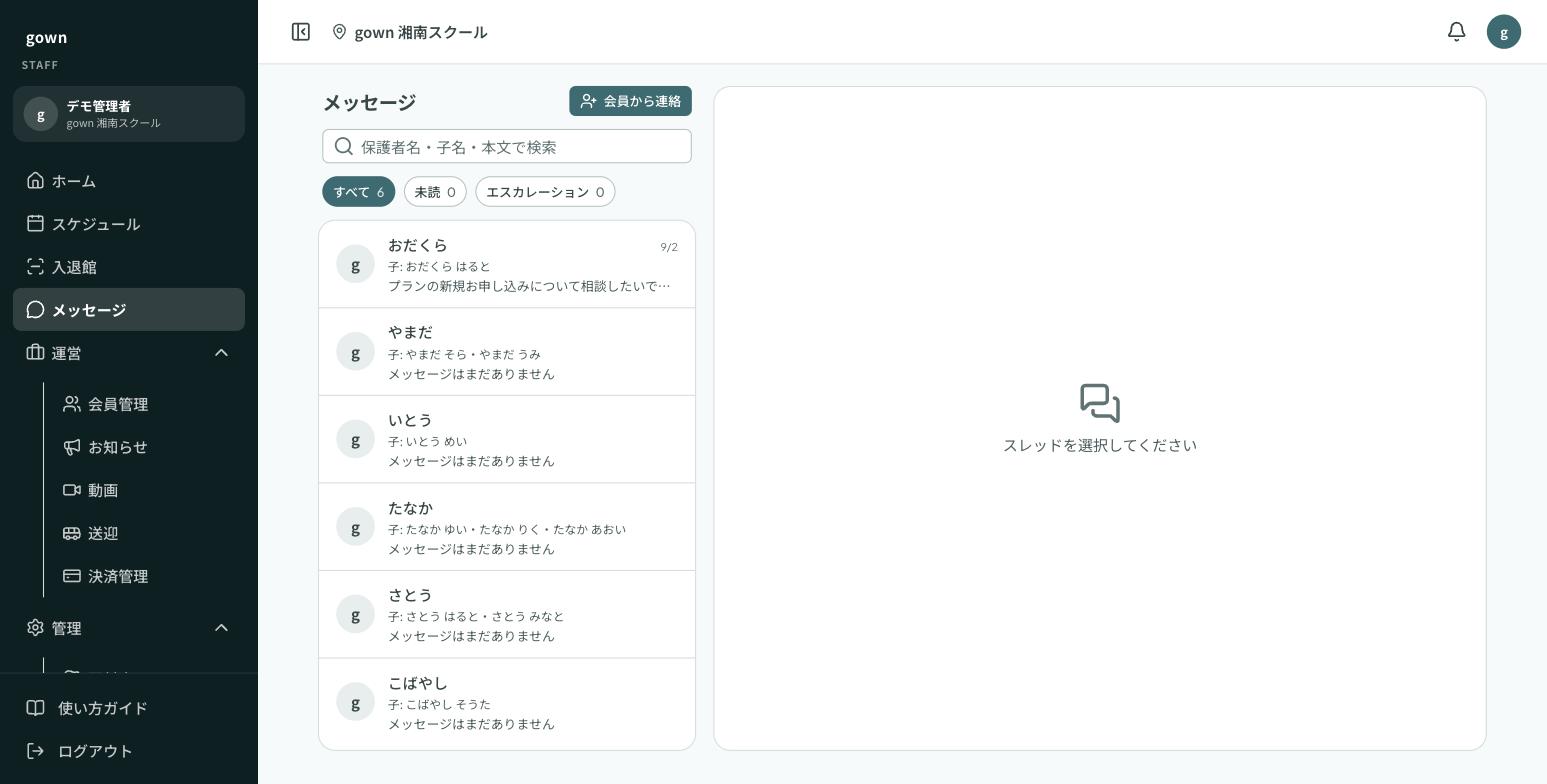This screenshot has height=784, width=1547.
Task: Click the ログアウト exit icon
Action: [36, 751]
